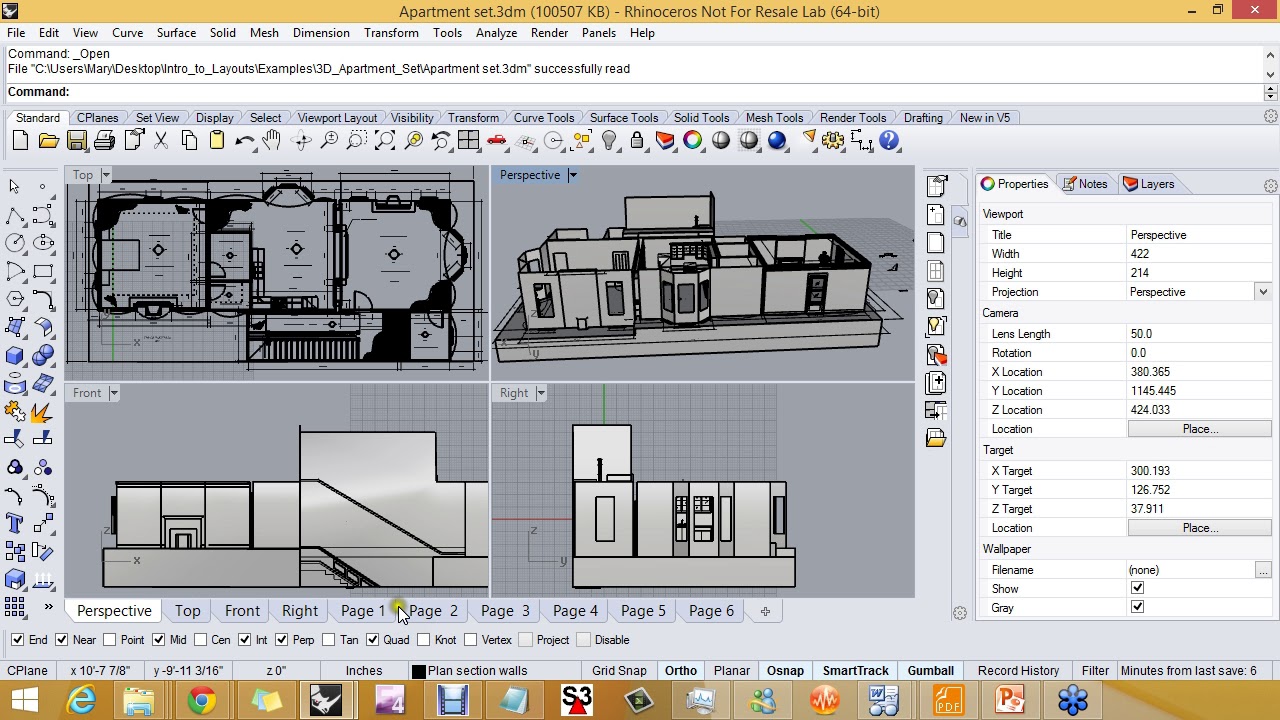This screenshot has height=720, width=1280.
Task: Toggle the Quad osnap checkbox
Action: pos(373,640)
